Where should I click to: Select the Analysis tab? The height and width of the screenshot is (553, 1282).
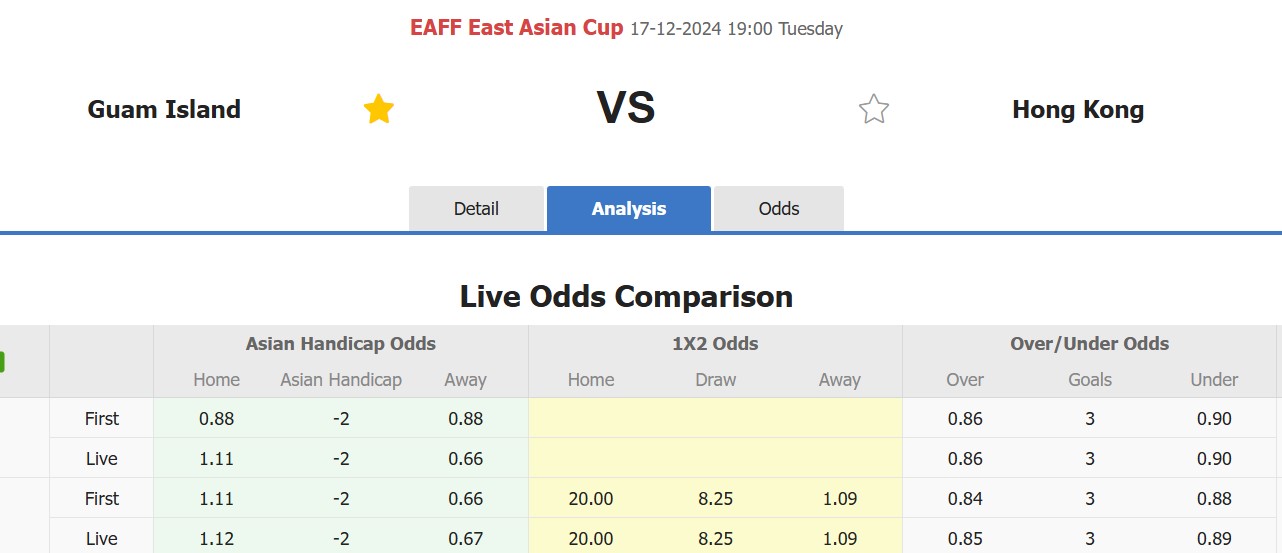tap(629, 209)
